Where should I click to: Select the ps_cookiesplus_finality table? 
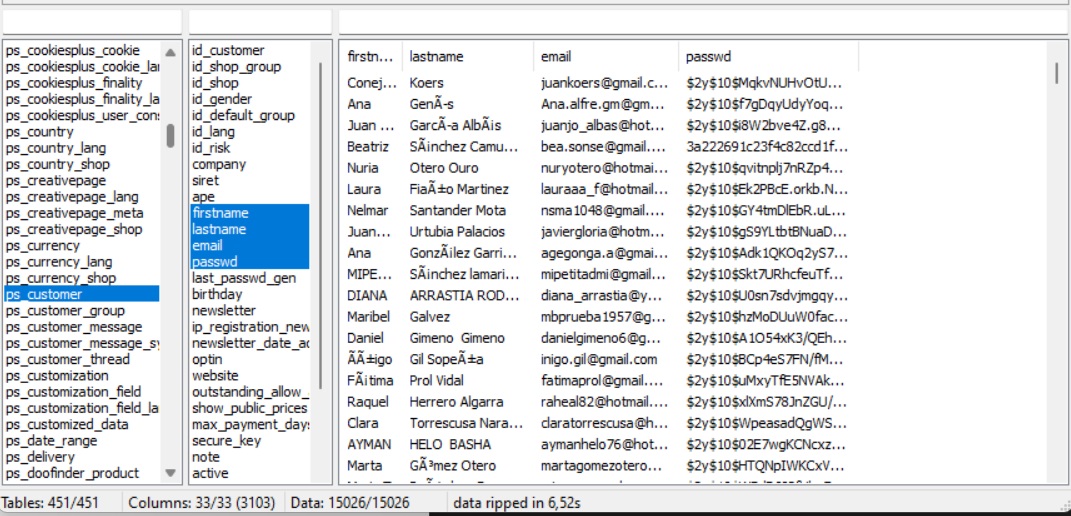81,83
